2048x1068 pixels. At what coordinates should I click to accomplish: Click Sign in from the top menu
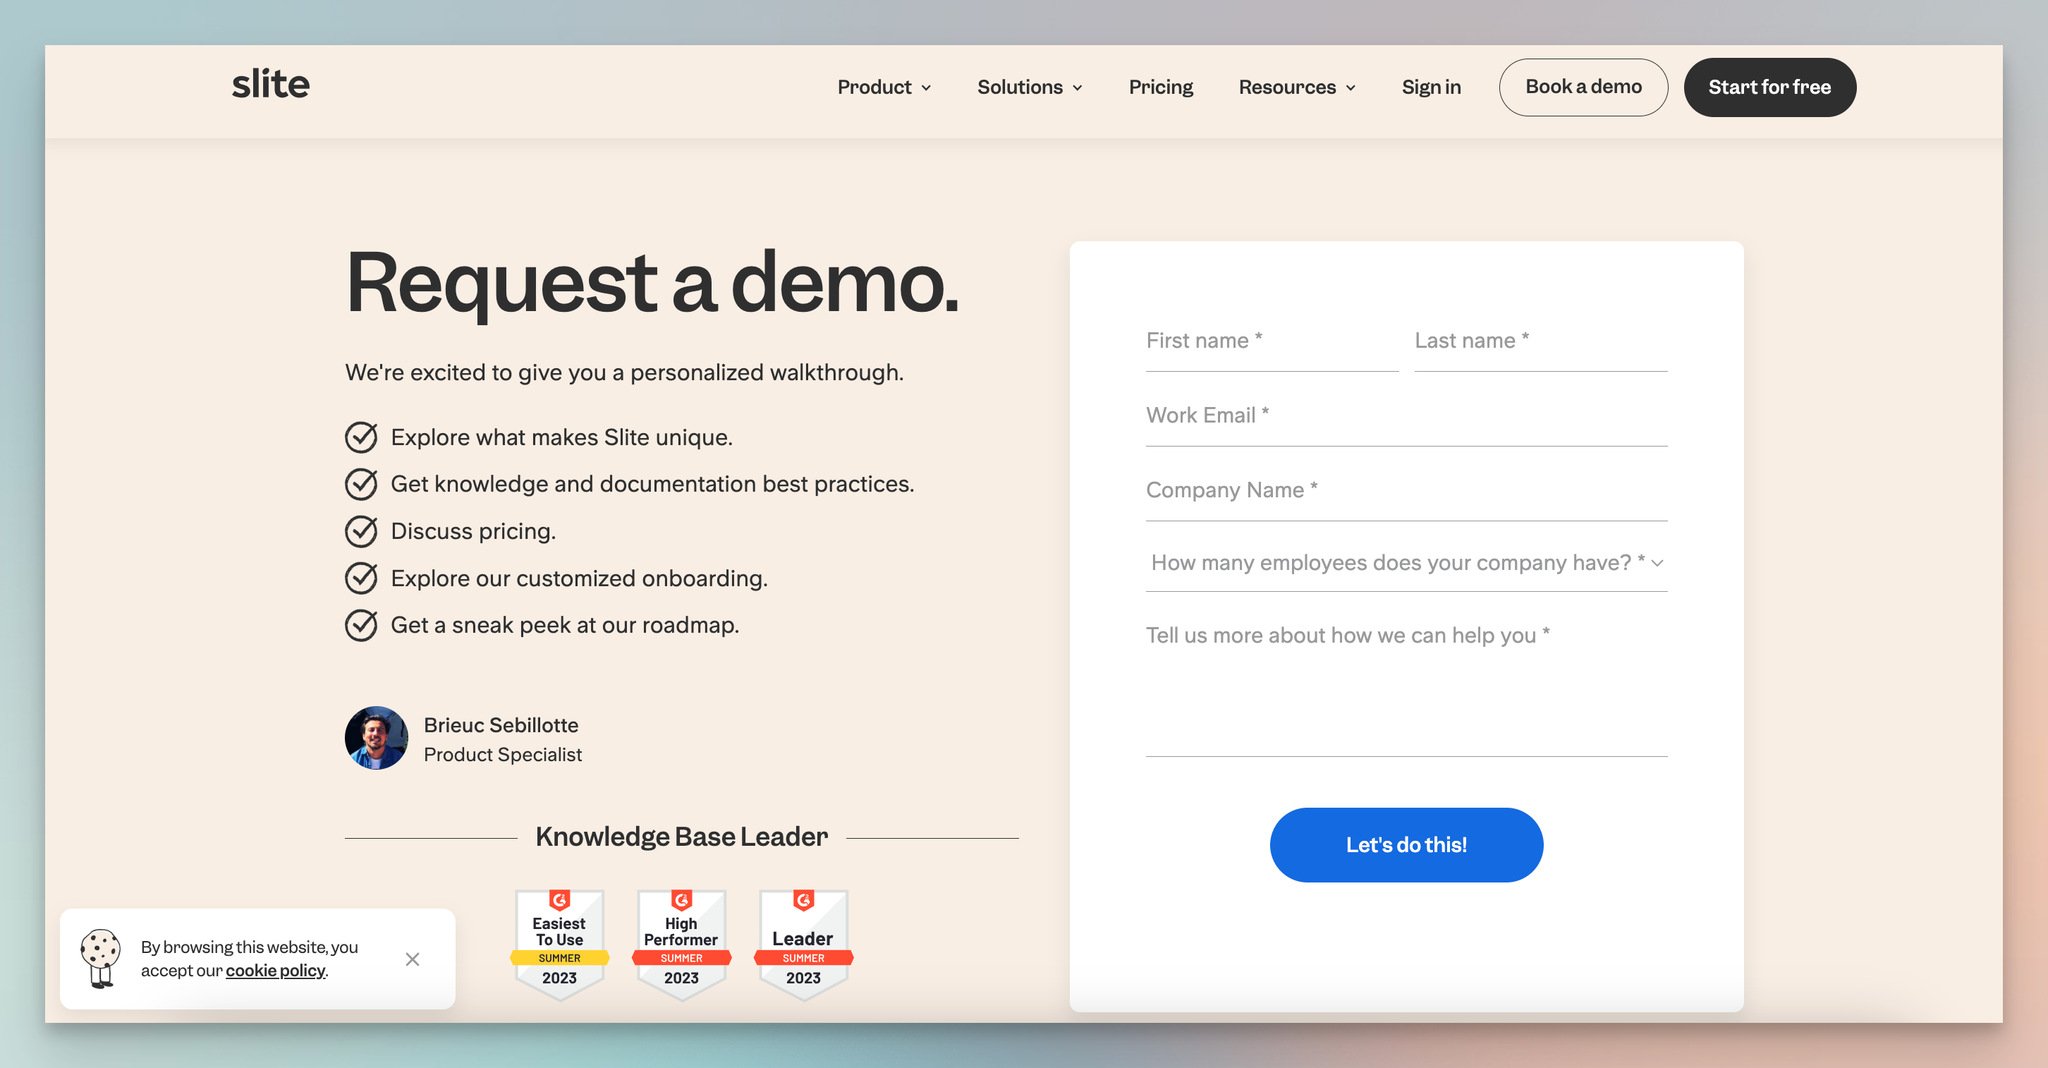[x=1431, y=87]
